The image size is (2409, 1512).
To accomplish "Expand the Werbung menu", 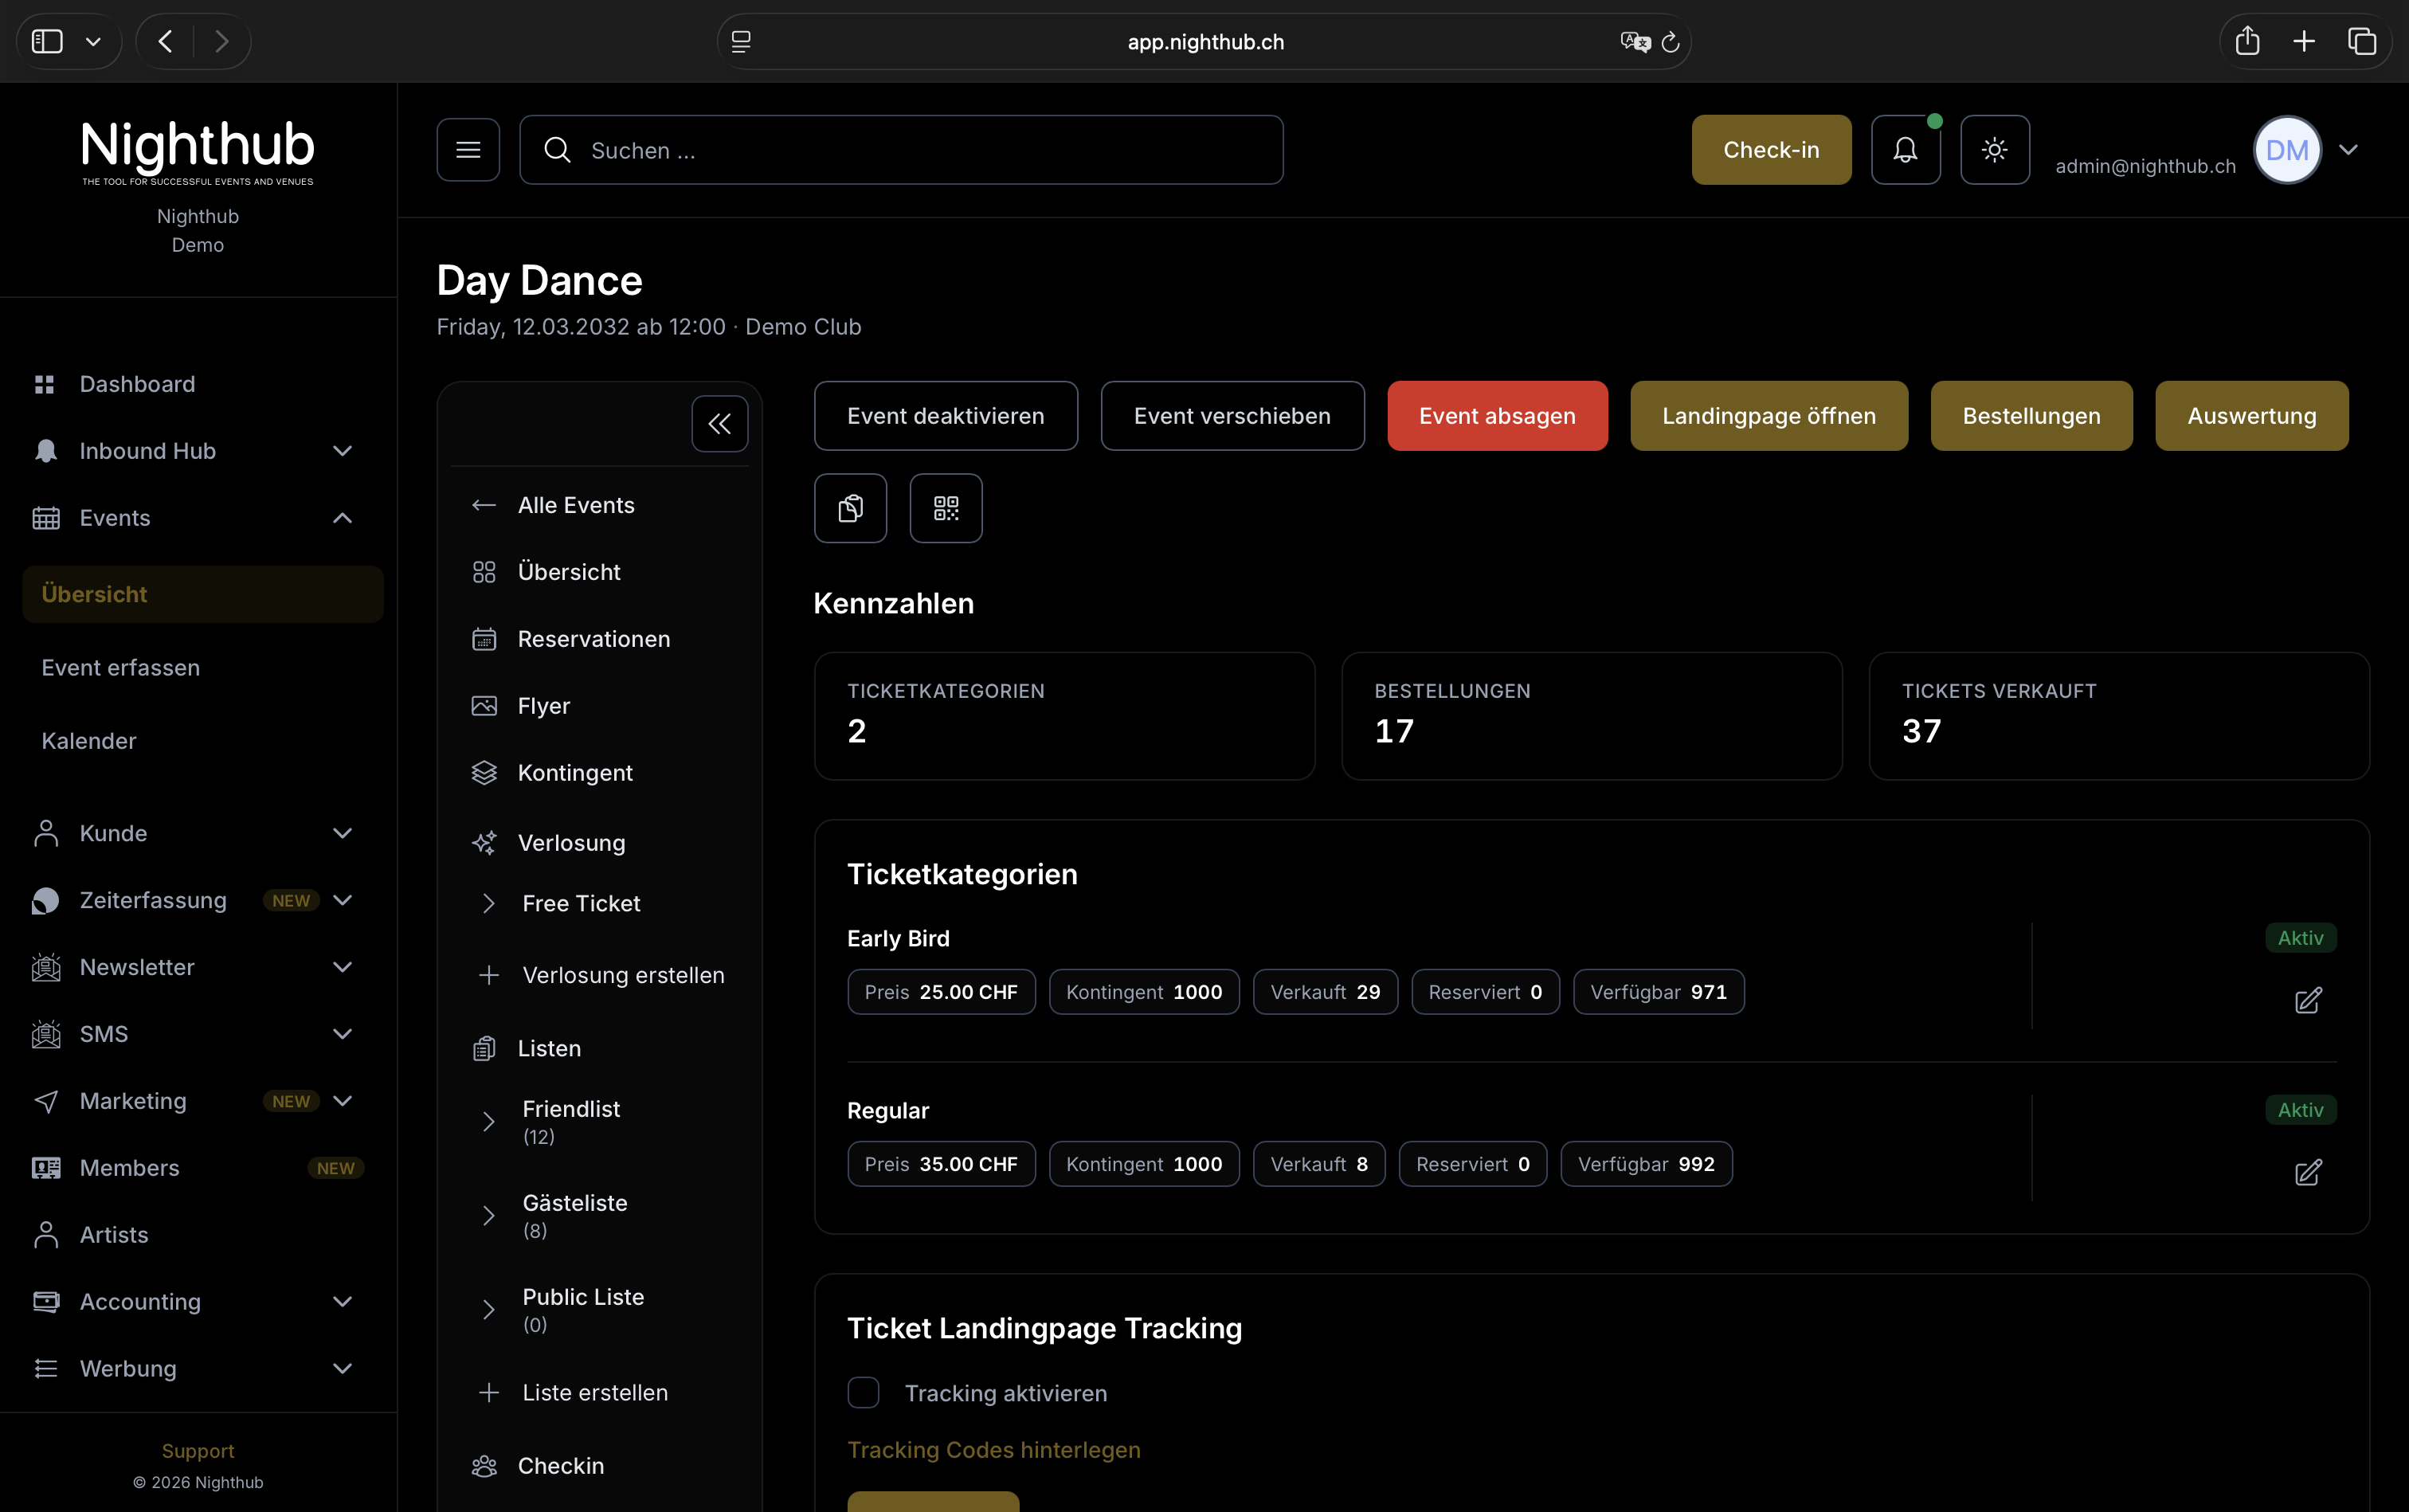I will pyautogui.click(x=342, y=1369).
